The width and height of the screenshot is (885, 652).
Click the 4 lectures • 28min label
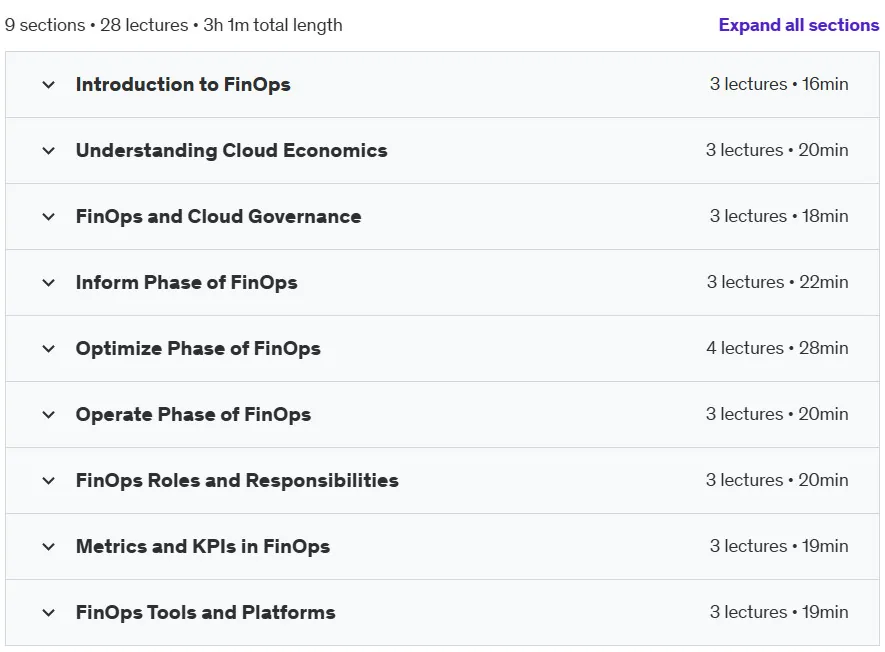pyautogui.click(x=777, y=348)
